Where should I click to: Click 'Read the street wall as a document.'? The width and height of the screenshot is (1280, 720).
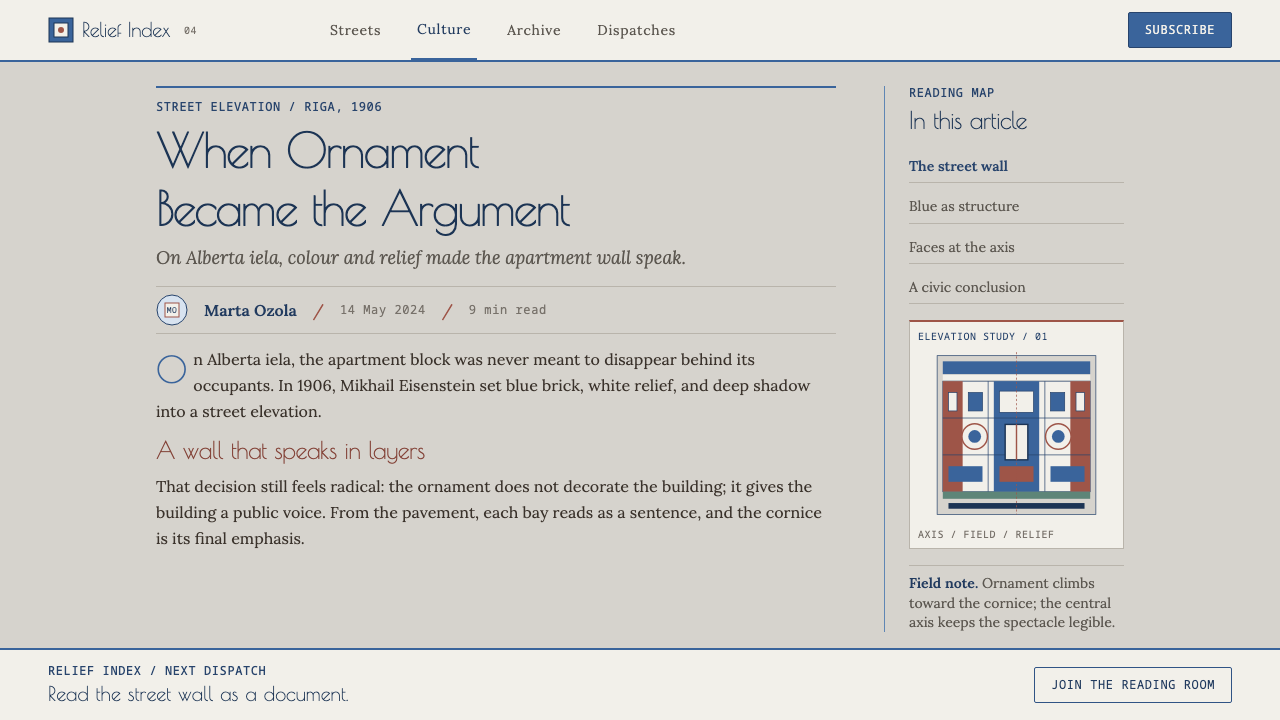[198, 694]
